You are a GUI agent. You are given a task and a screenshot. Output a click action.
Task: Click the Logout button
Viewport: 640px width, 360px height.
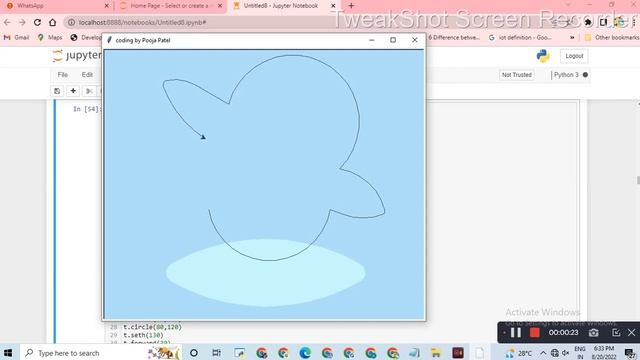coord(574,56)
